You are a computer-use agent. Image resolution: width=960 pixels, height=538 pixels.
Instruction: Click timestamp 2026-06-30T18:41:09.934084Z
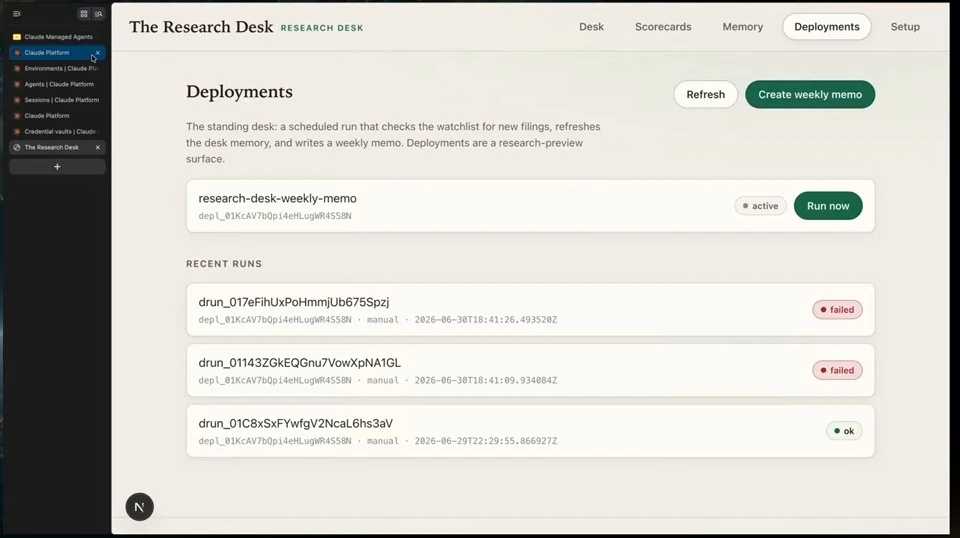coord(486,380)
